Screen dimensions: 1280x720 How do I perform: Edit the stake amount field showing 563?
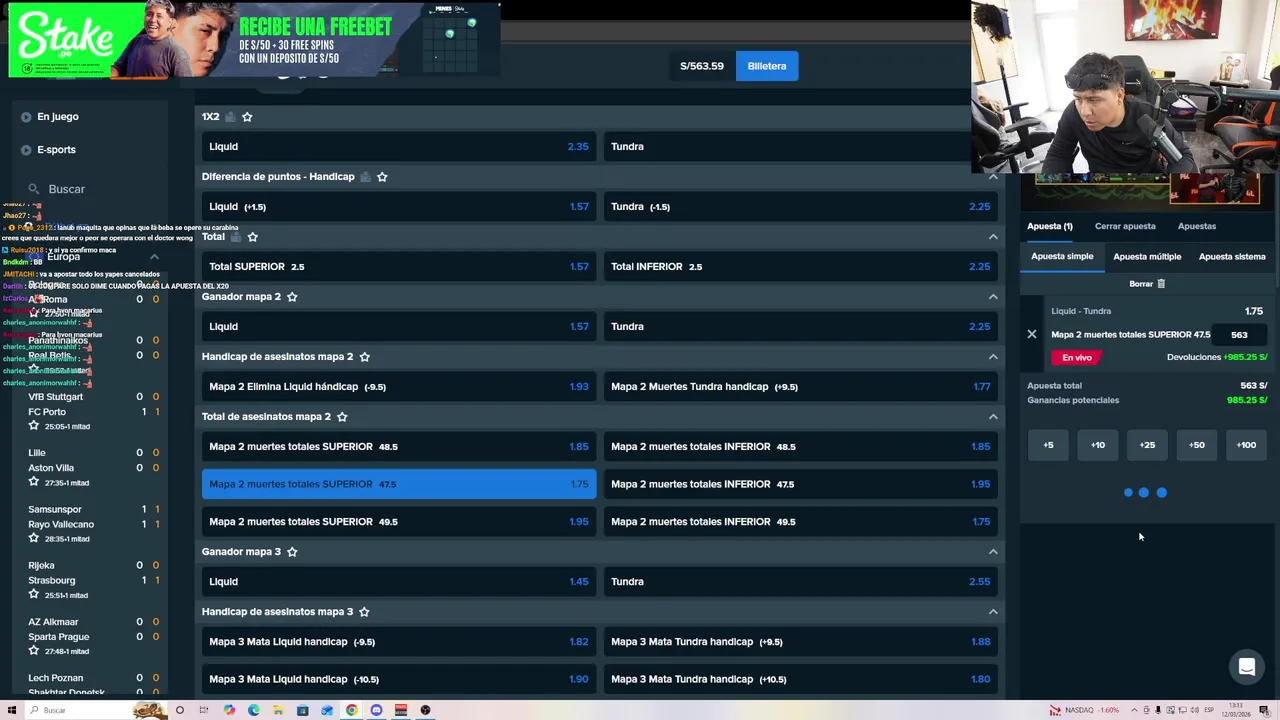pos(1241,335)
